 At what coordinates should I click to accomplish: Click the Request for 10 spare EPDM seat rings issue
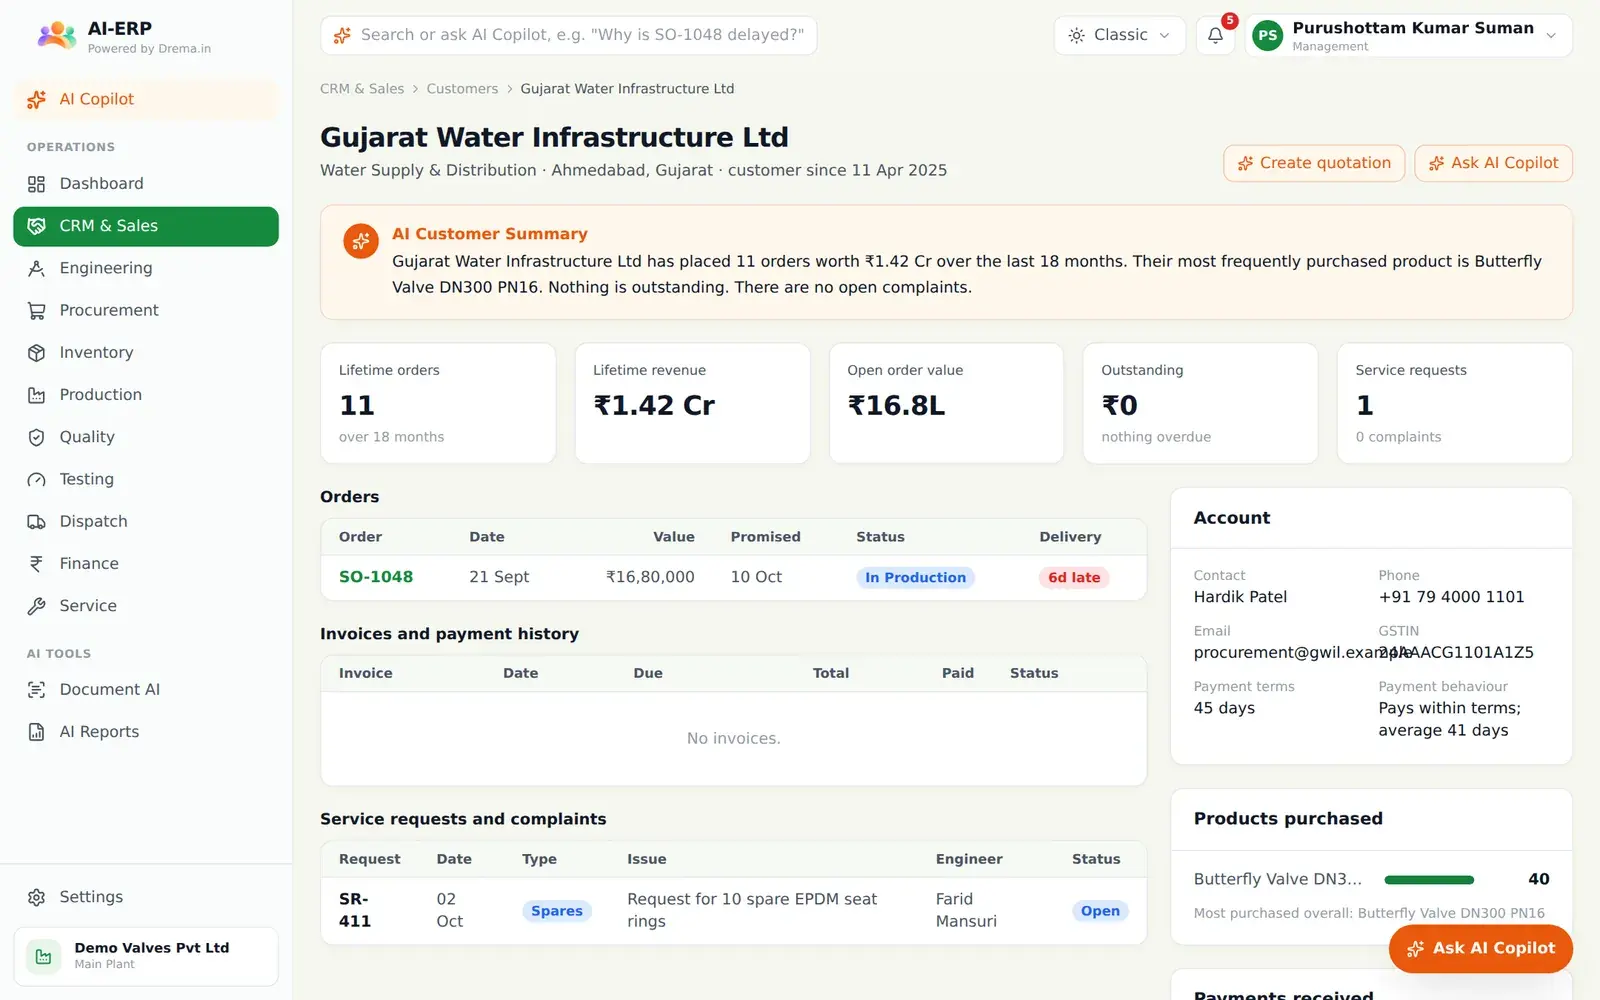coord(752,910)
